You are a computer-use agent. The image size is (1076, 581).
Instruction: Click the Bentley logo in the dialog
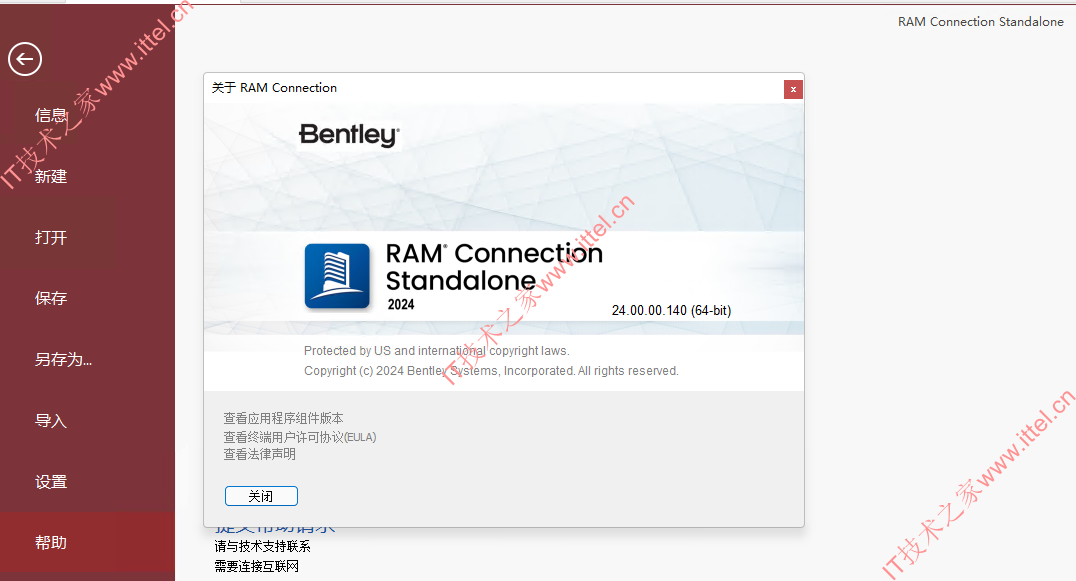click(x=349, y=134)
